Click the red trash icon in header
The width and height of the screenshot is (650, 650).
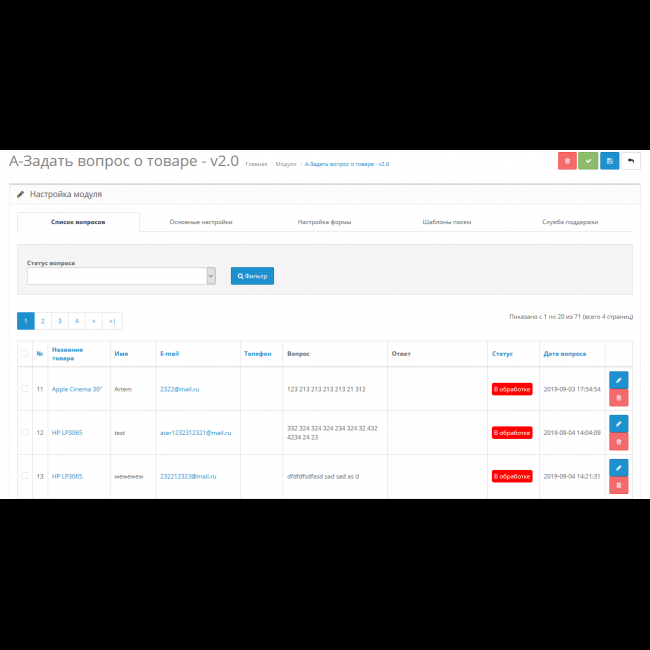pos(567,161)
